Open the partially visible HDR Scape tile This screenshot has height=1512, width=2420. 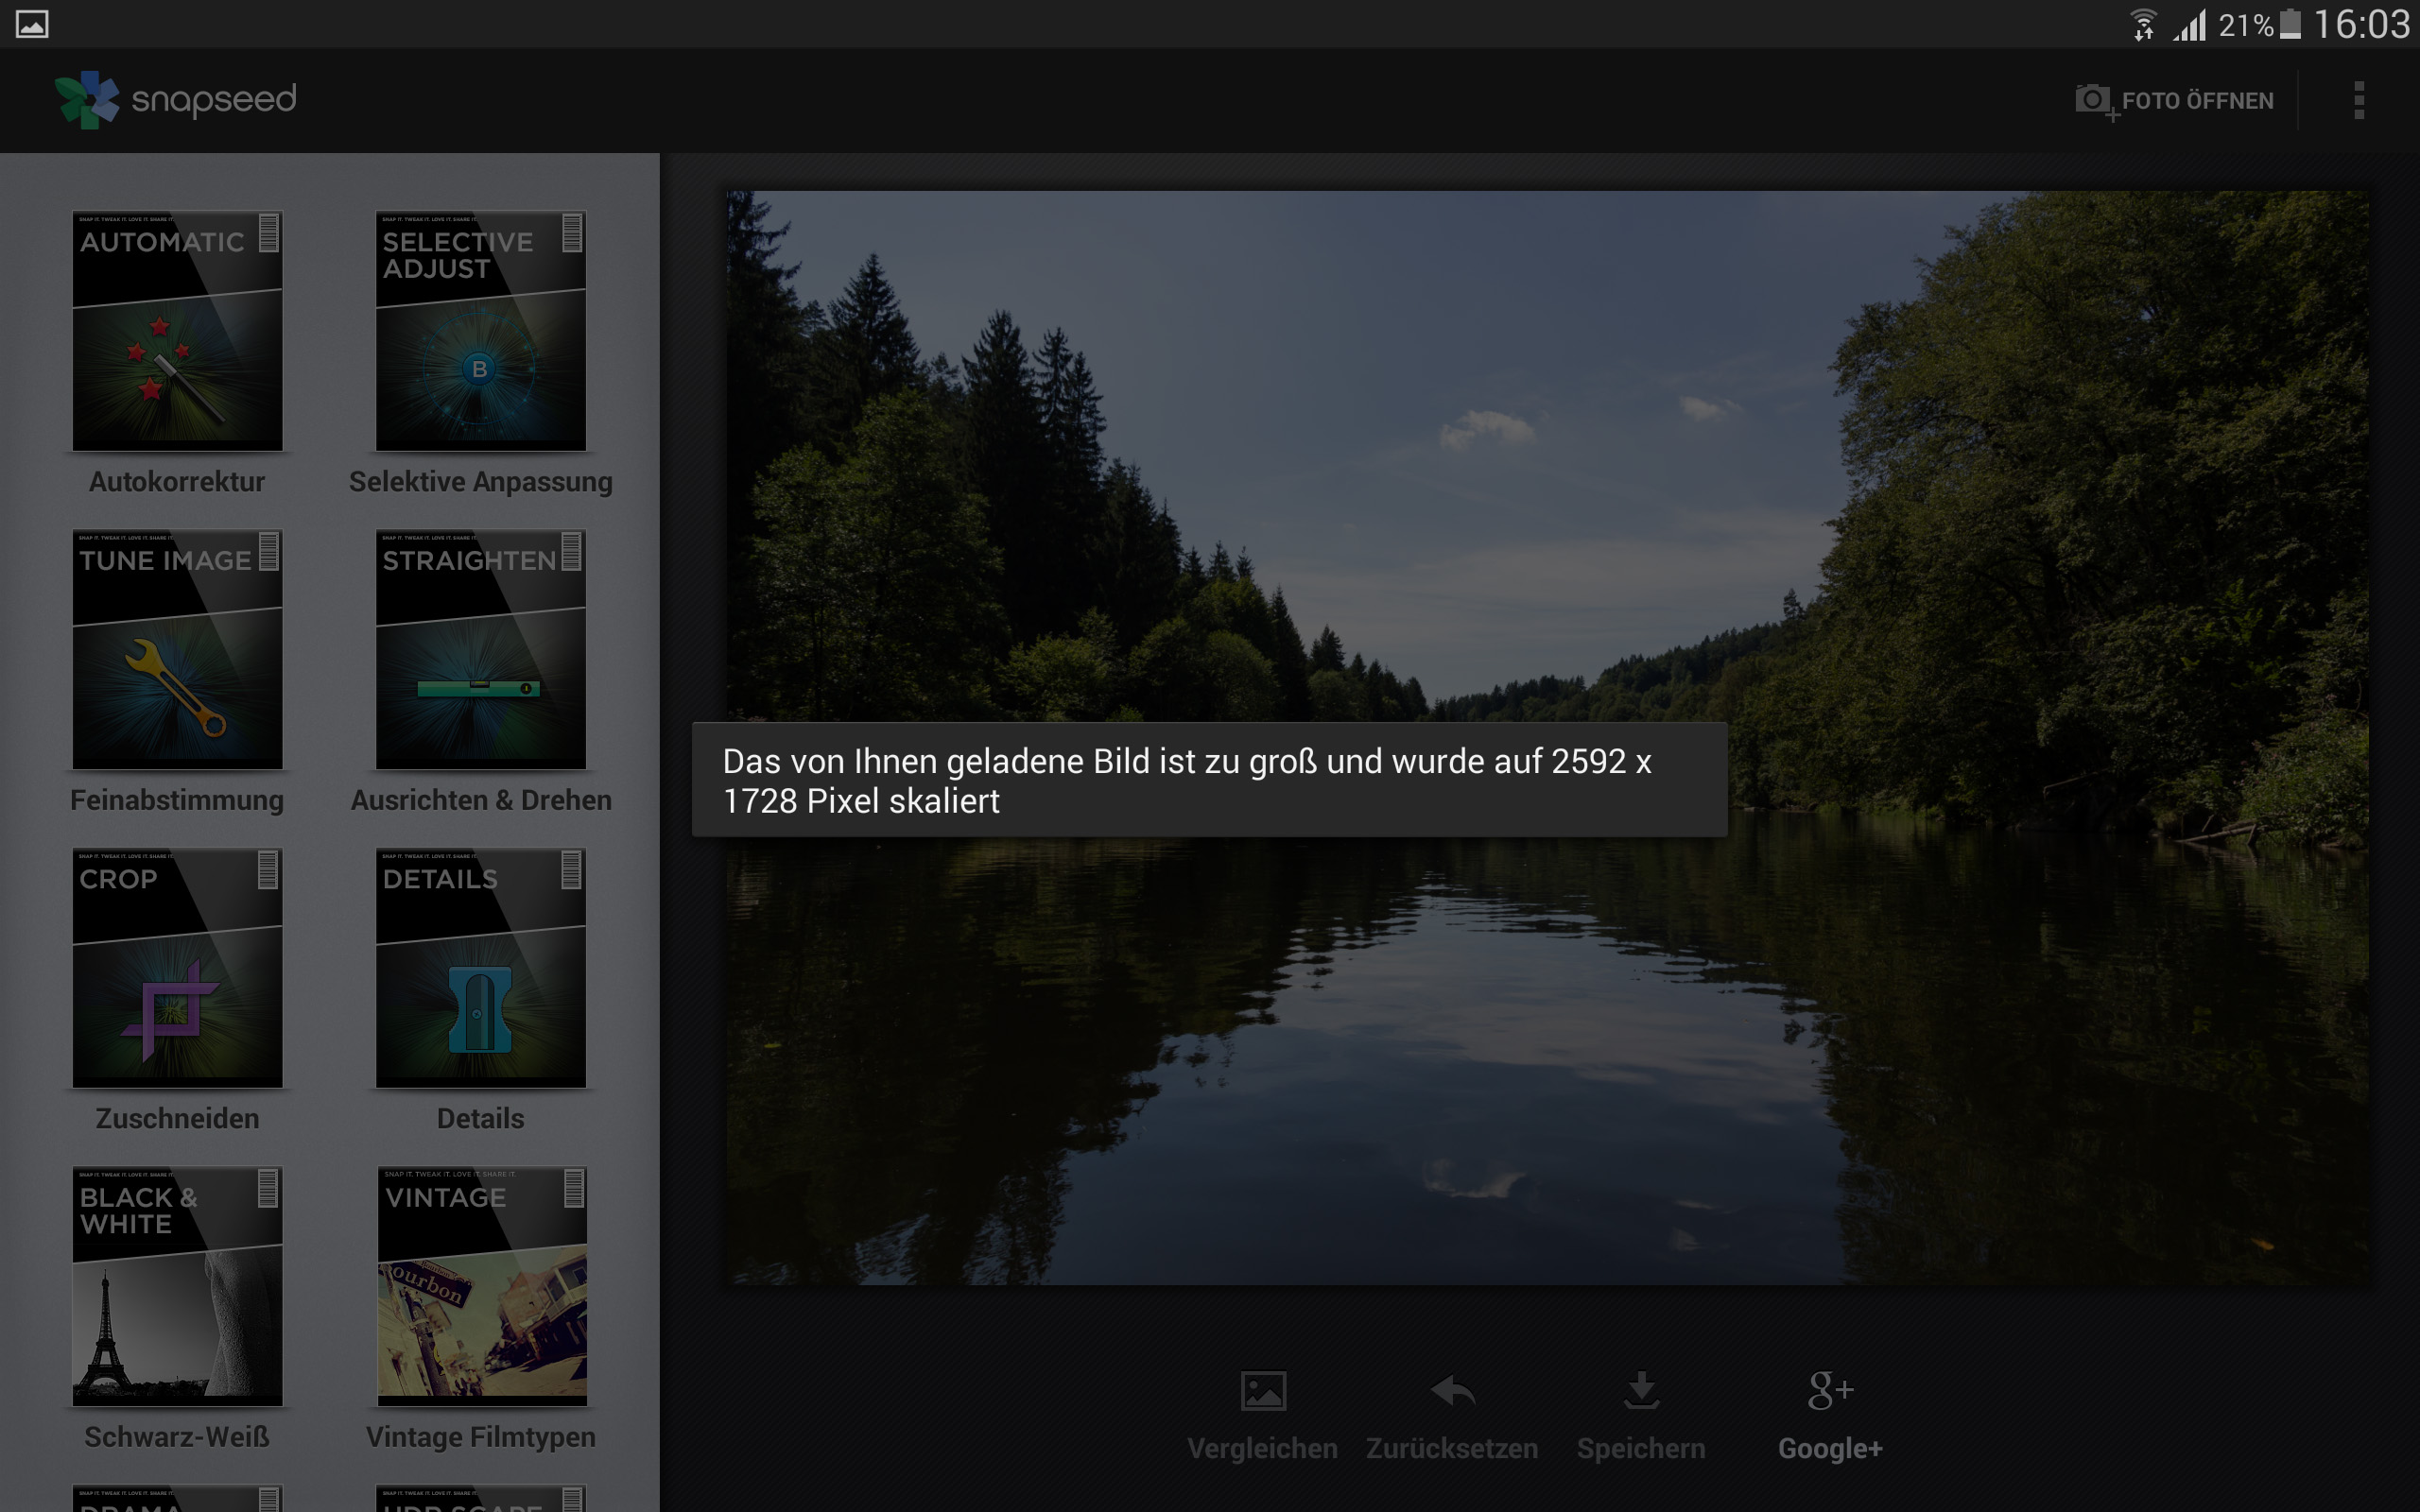(480, 1499)
